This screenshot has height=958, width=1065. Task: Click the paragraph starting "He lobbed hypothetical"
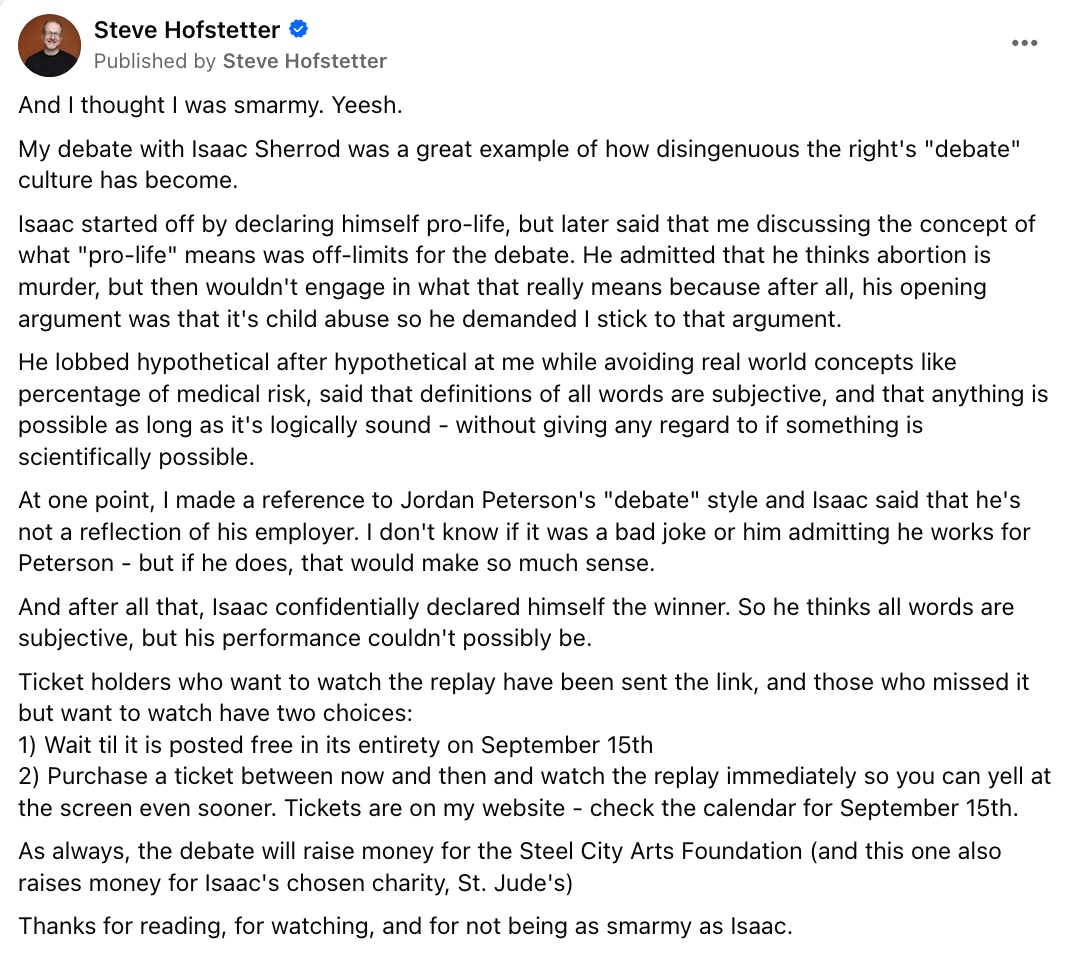(x=533, y=410)
